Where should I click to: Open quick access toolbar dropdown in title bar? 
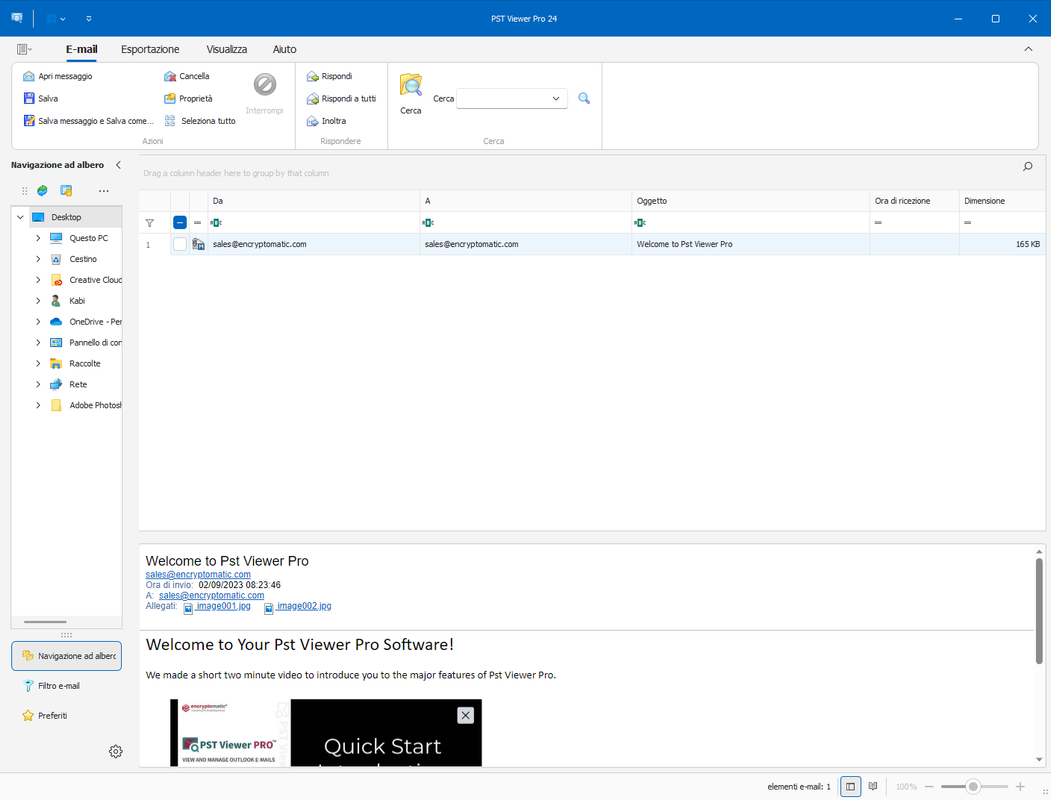click(x=89, y=19)
